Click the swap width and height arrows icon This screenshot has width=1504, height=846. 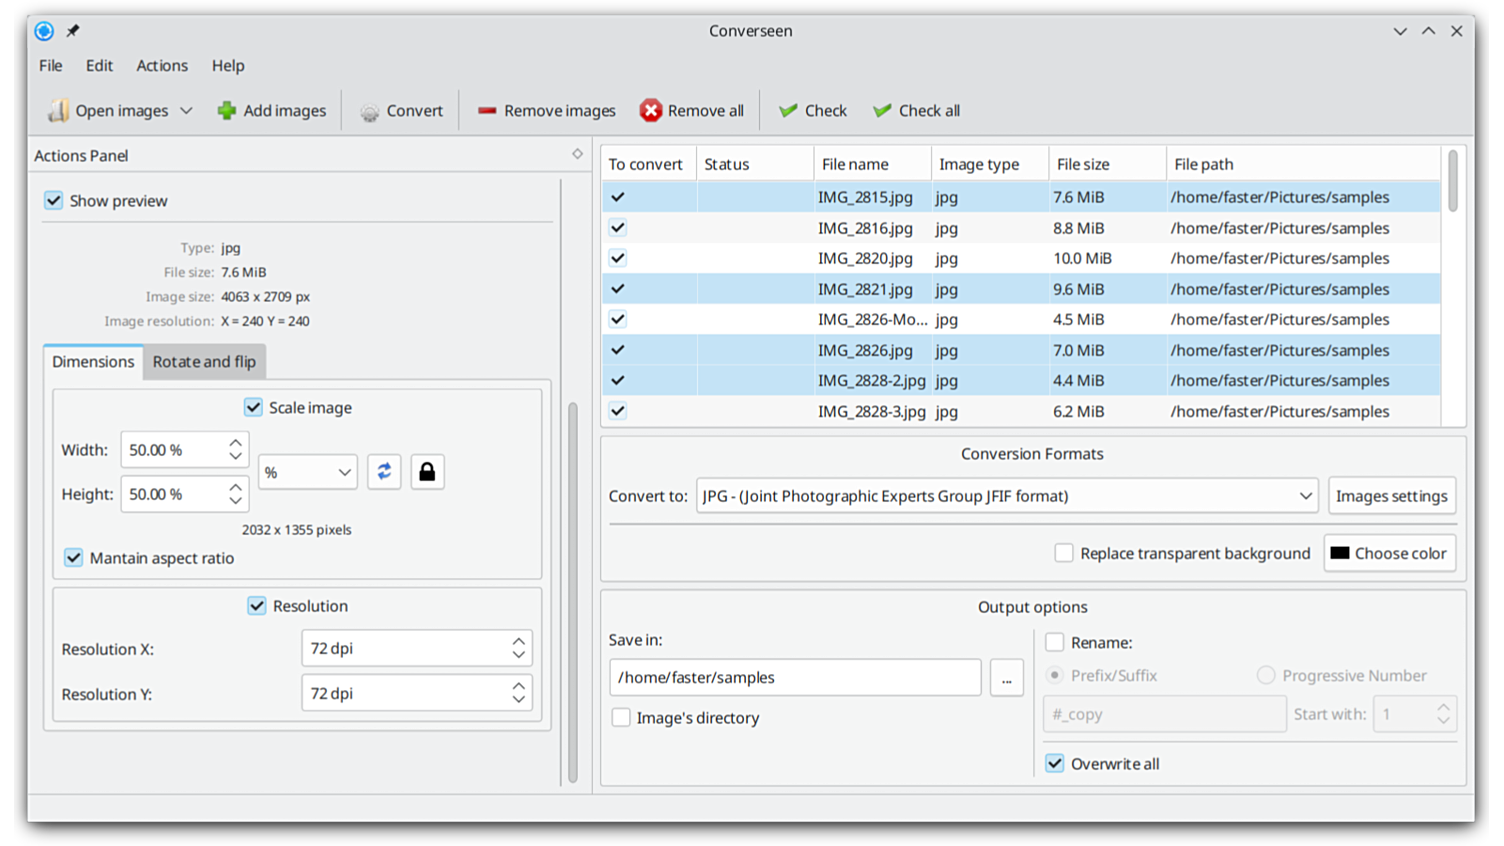point(384,472)
